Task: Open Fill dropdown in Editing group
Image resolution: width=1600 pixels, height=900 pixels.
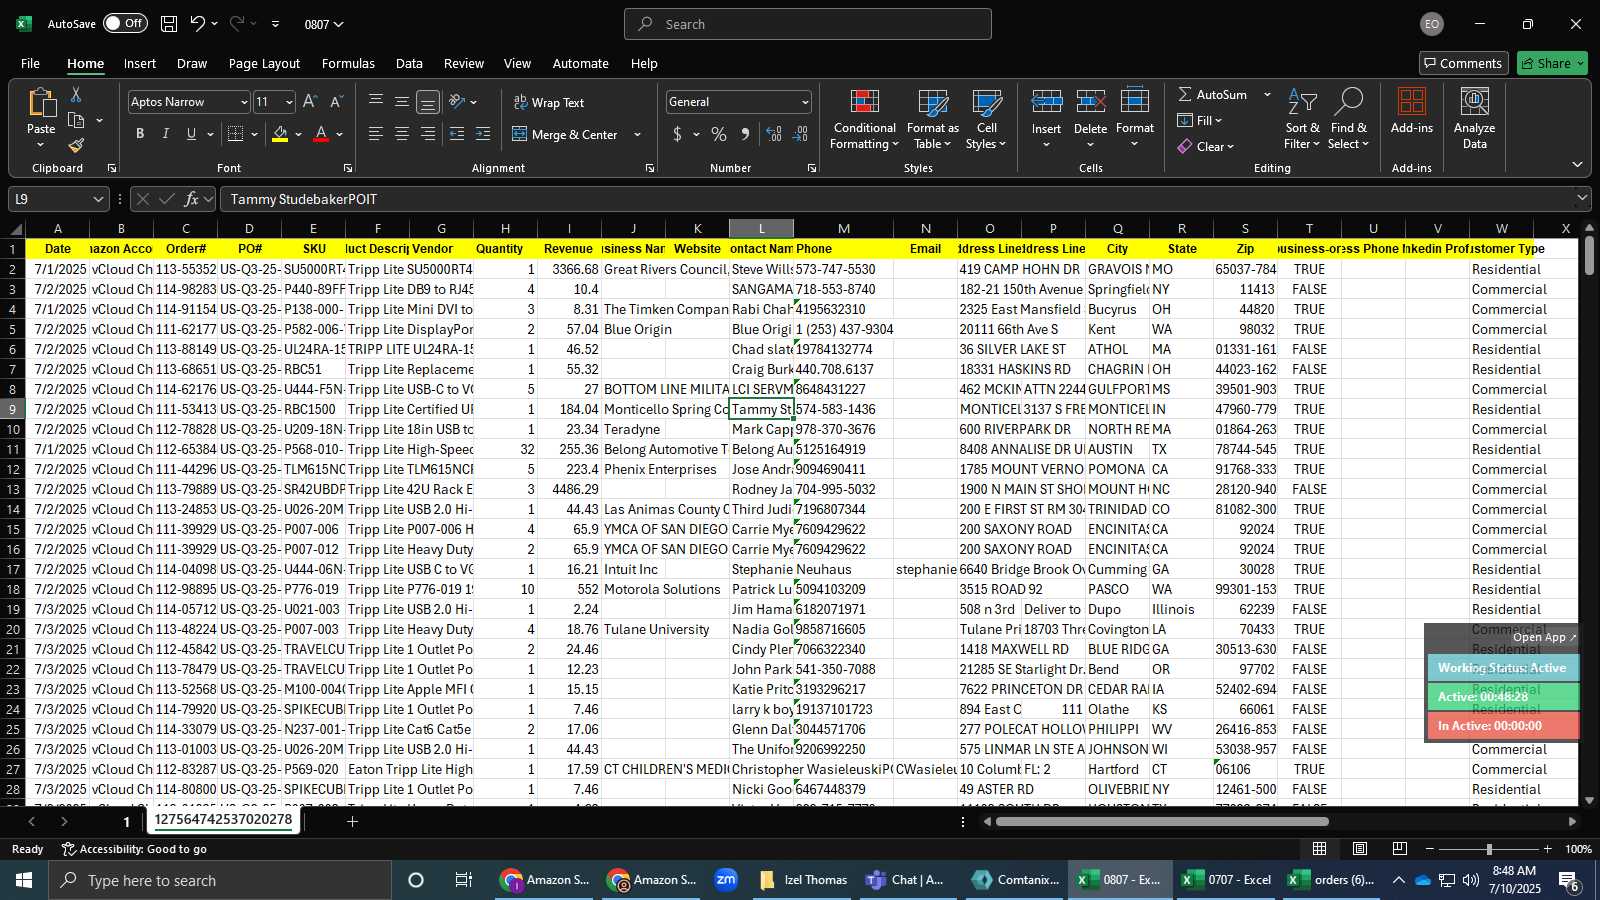Action: pyautogui.click(x=1200, y=120)
